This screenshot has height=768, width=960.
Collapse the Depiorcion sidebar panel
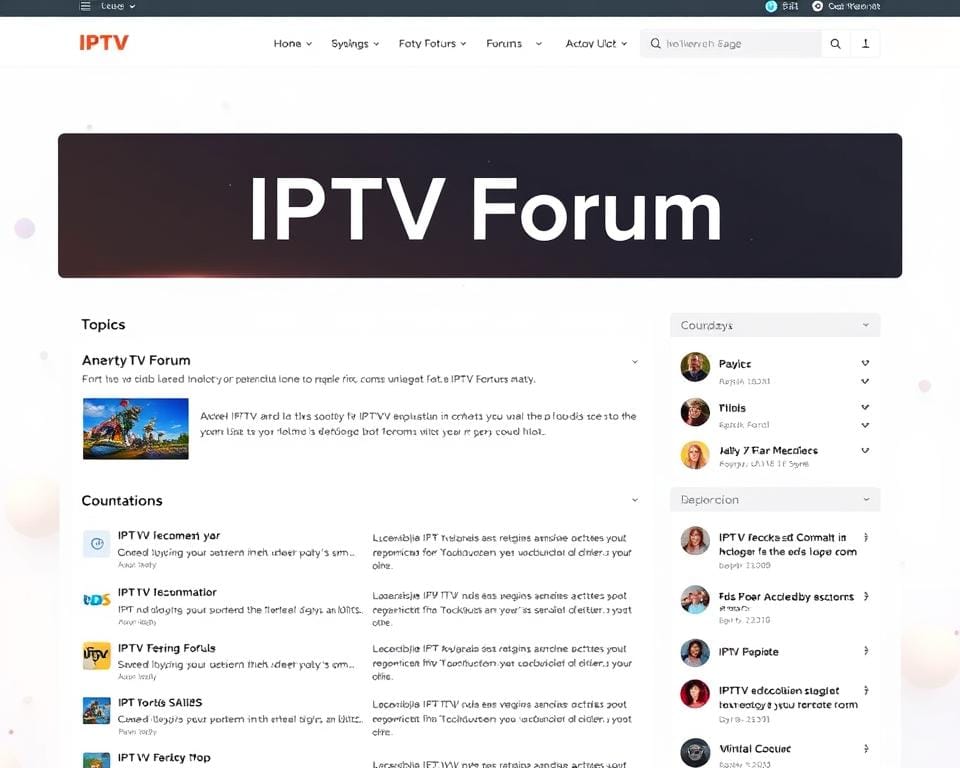point(865,499)
